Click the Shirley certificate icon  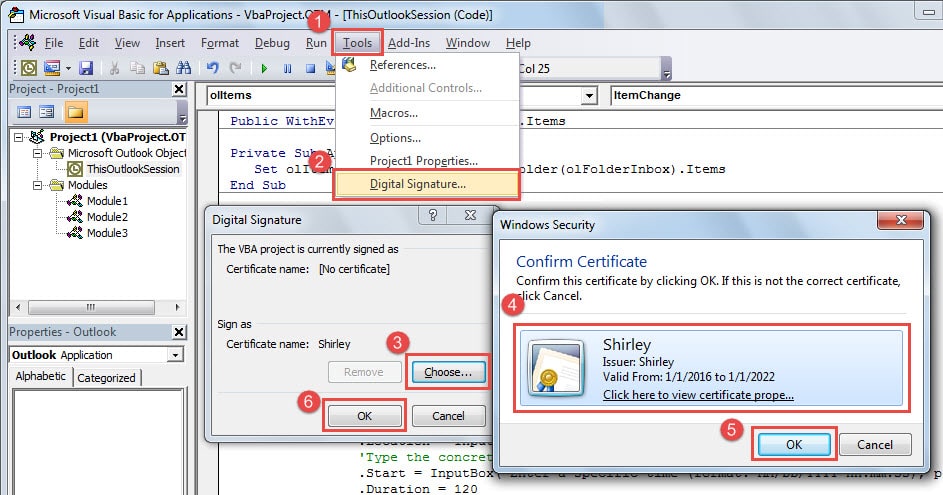[x=556, y=367]
